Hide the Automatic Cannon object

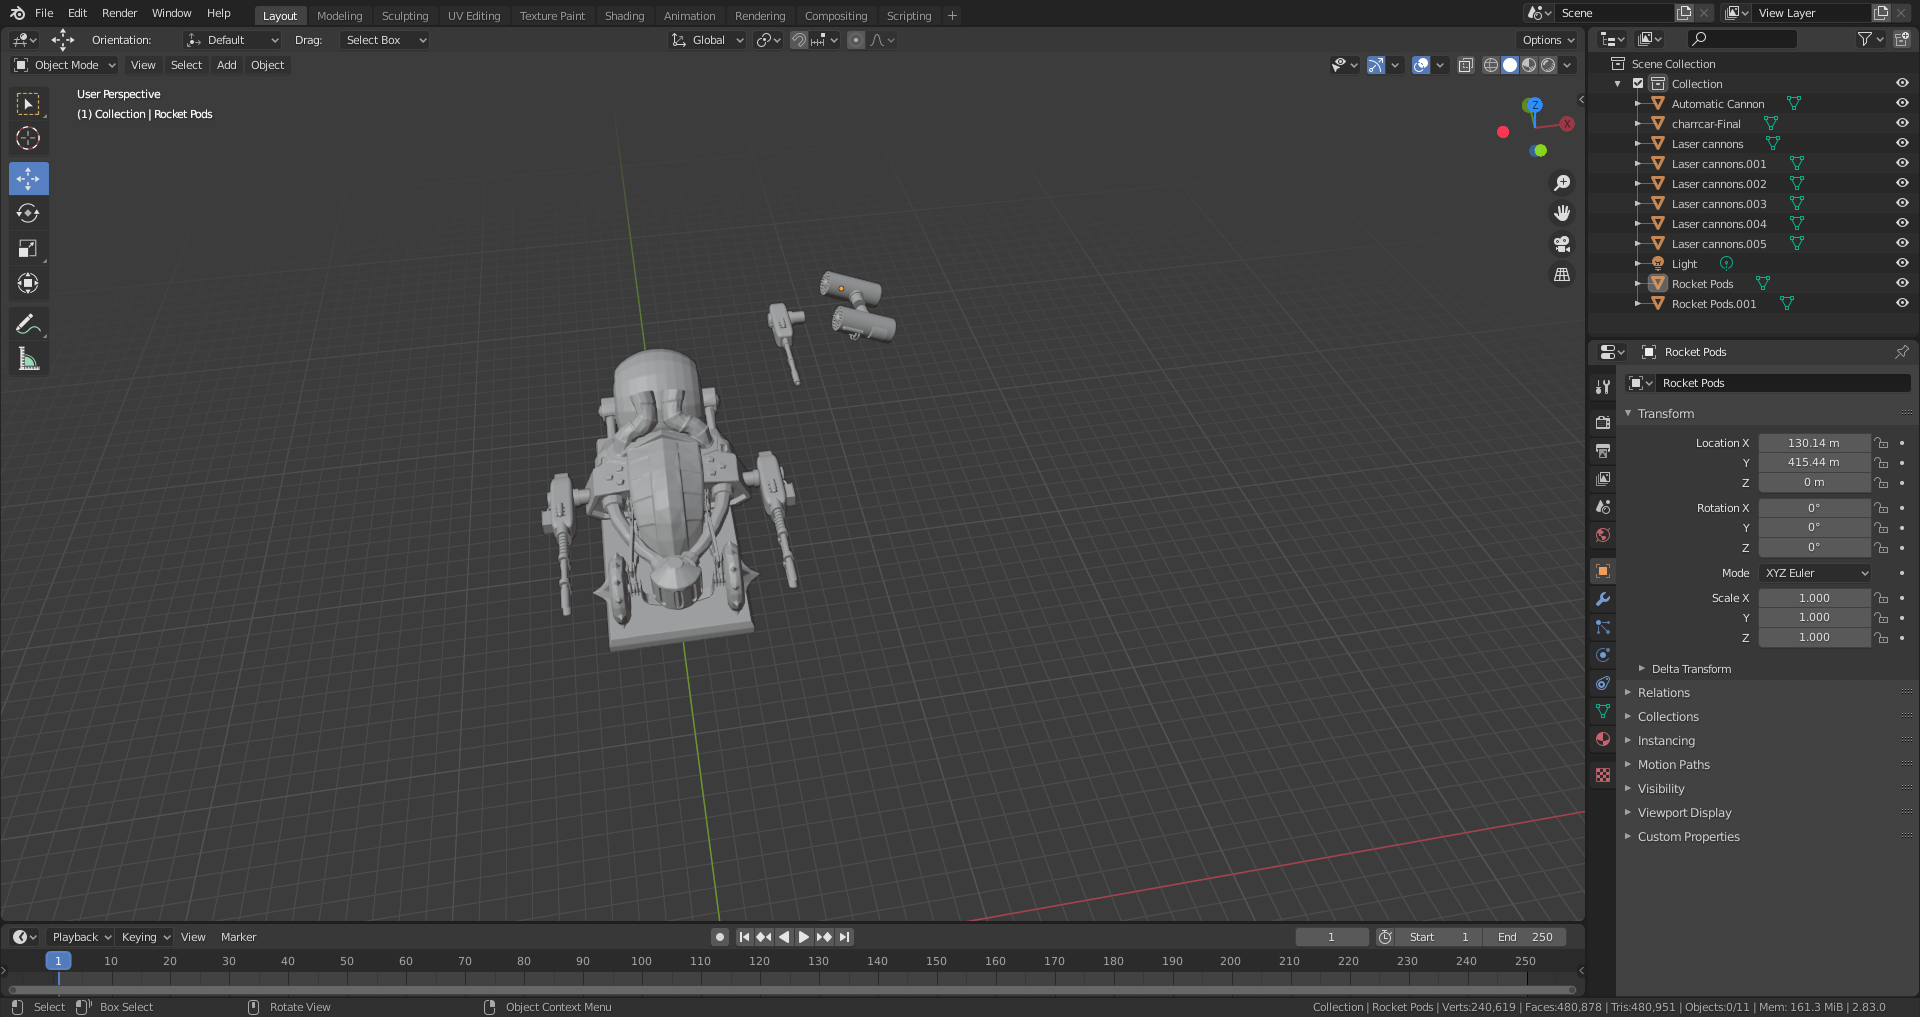click(x=1902, y=104)
